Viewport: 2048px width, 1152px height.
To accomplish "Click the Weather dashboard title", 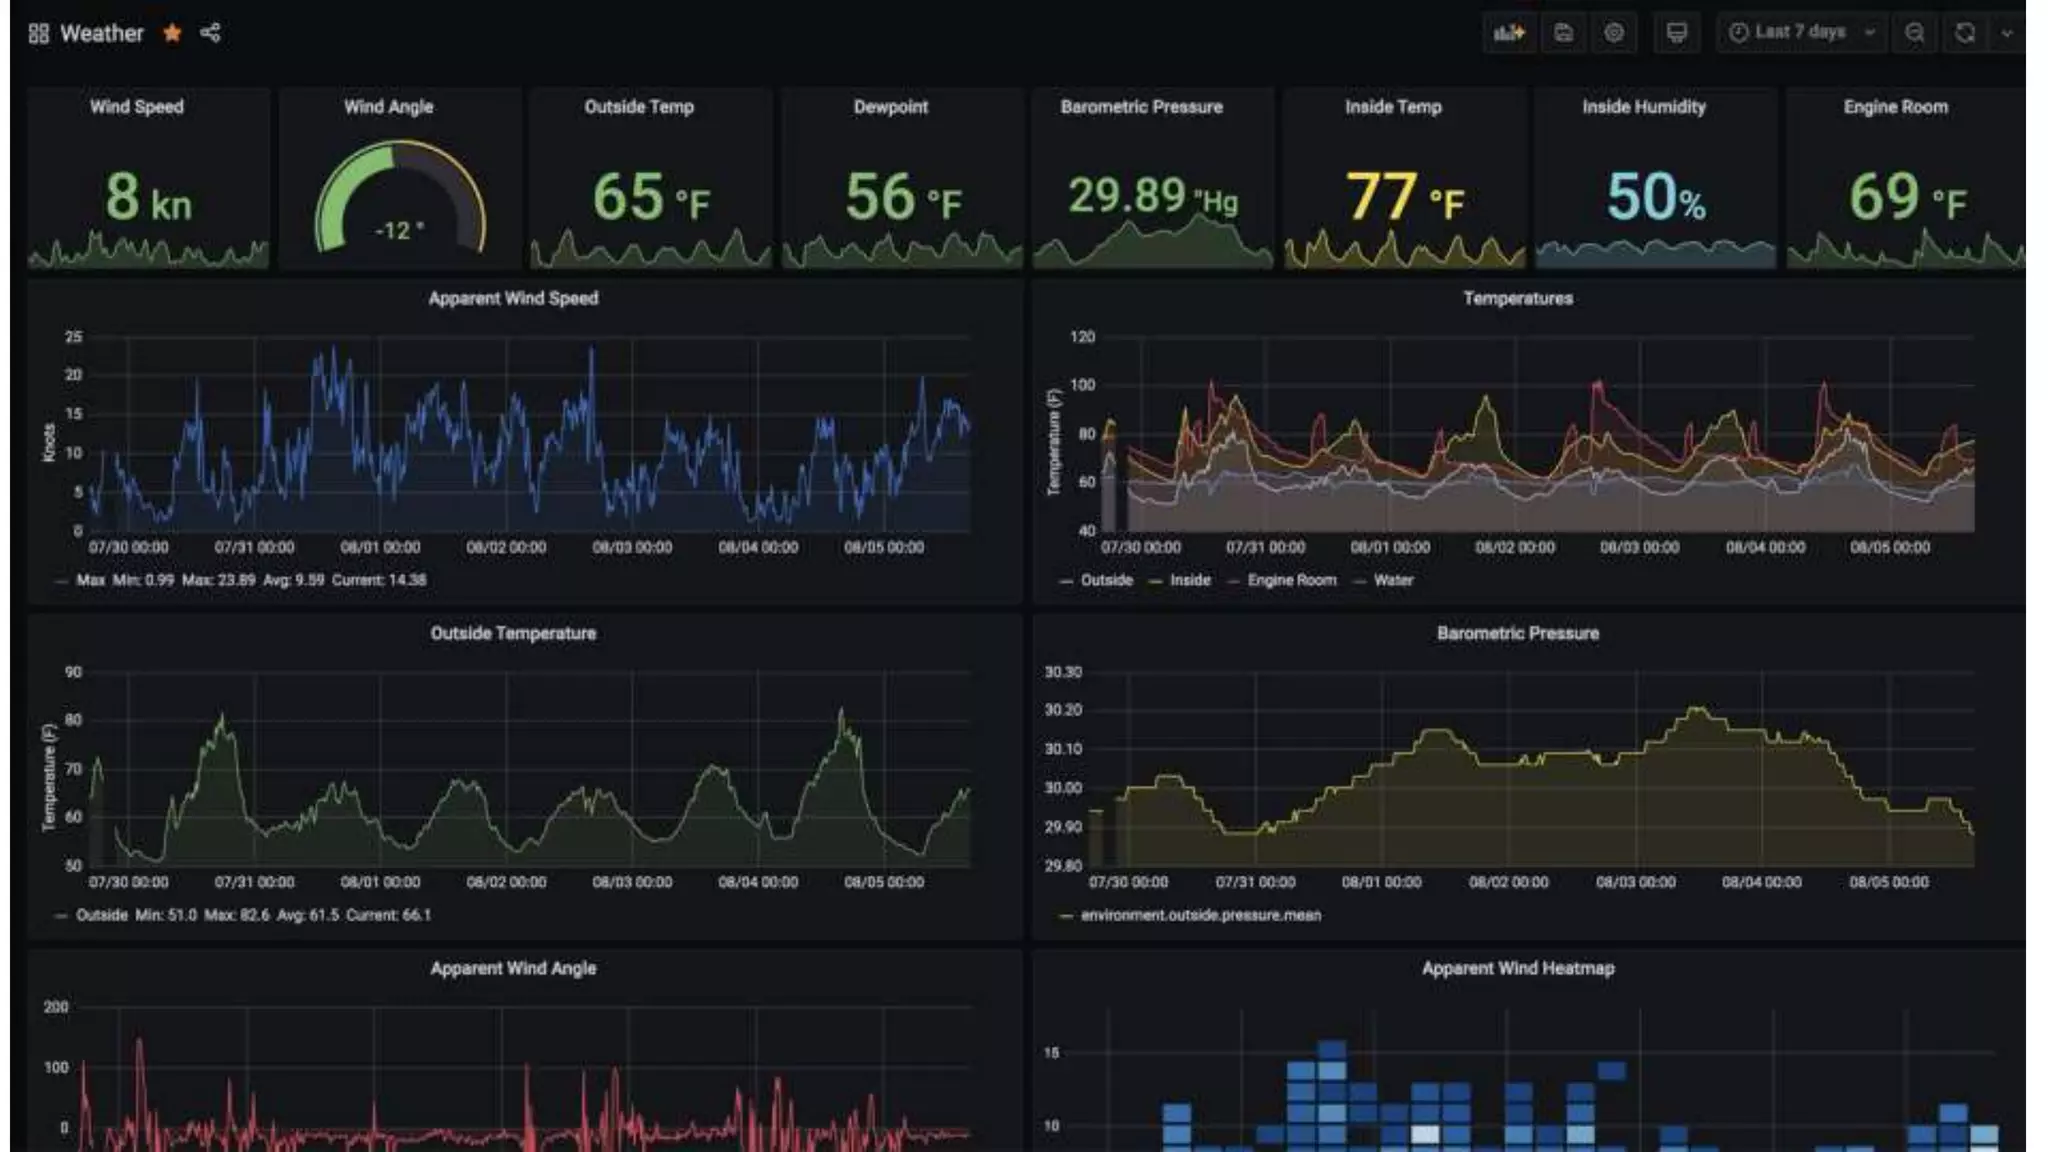I will (101, 33).
